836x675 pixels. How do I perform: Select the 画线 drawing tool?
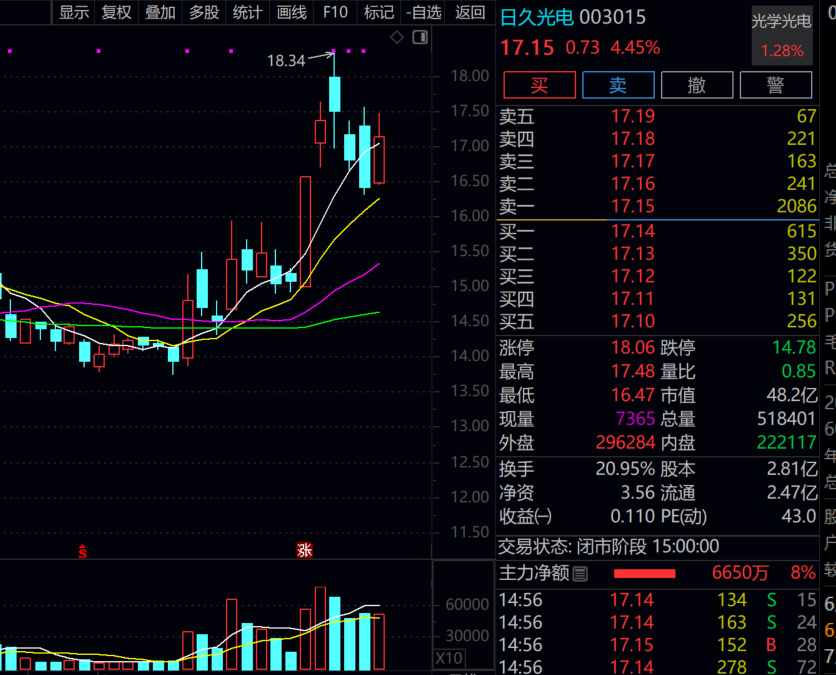click(292, 12)
